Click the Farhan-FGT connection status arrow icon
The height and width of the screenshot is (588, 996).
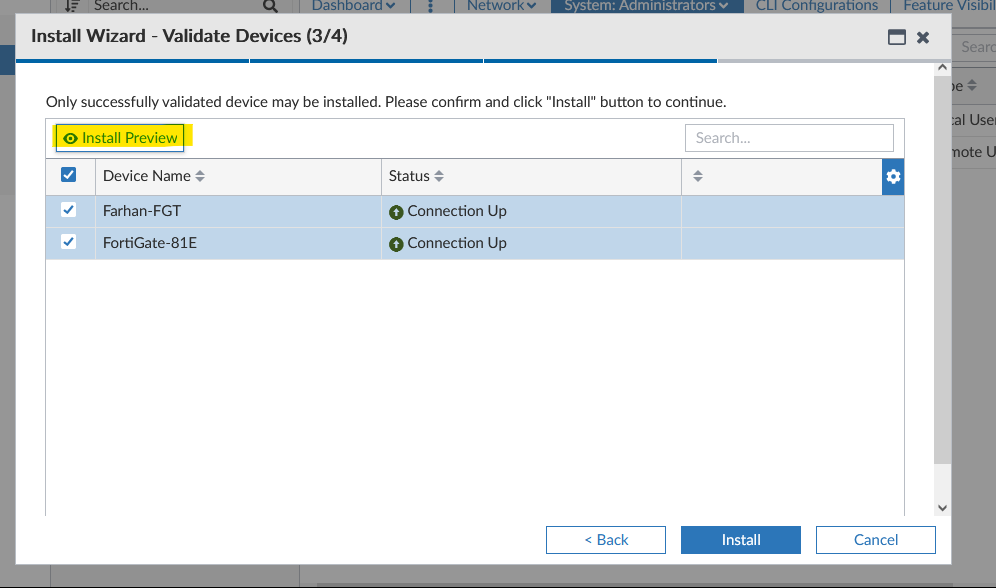click(x=396, y=212)
